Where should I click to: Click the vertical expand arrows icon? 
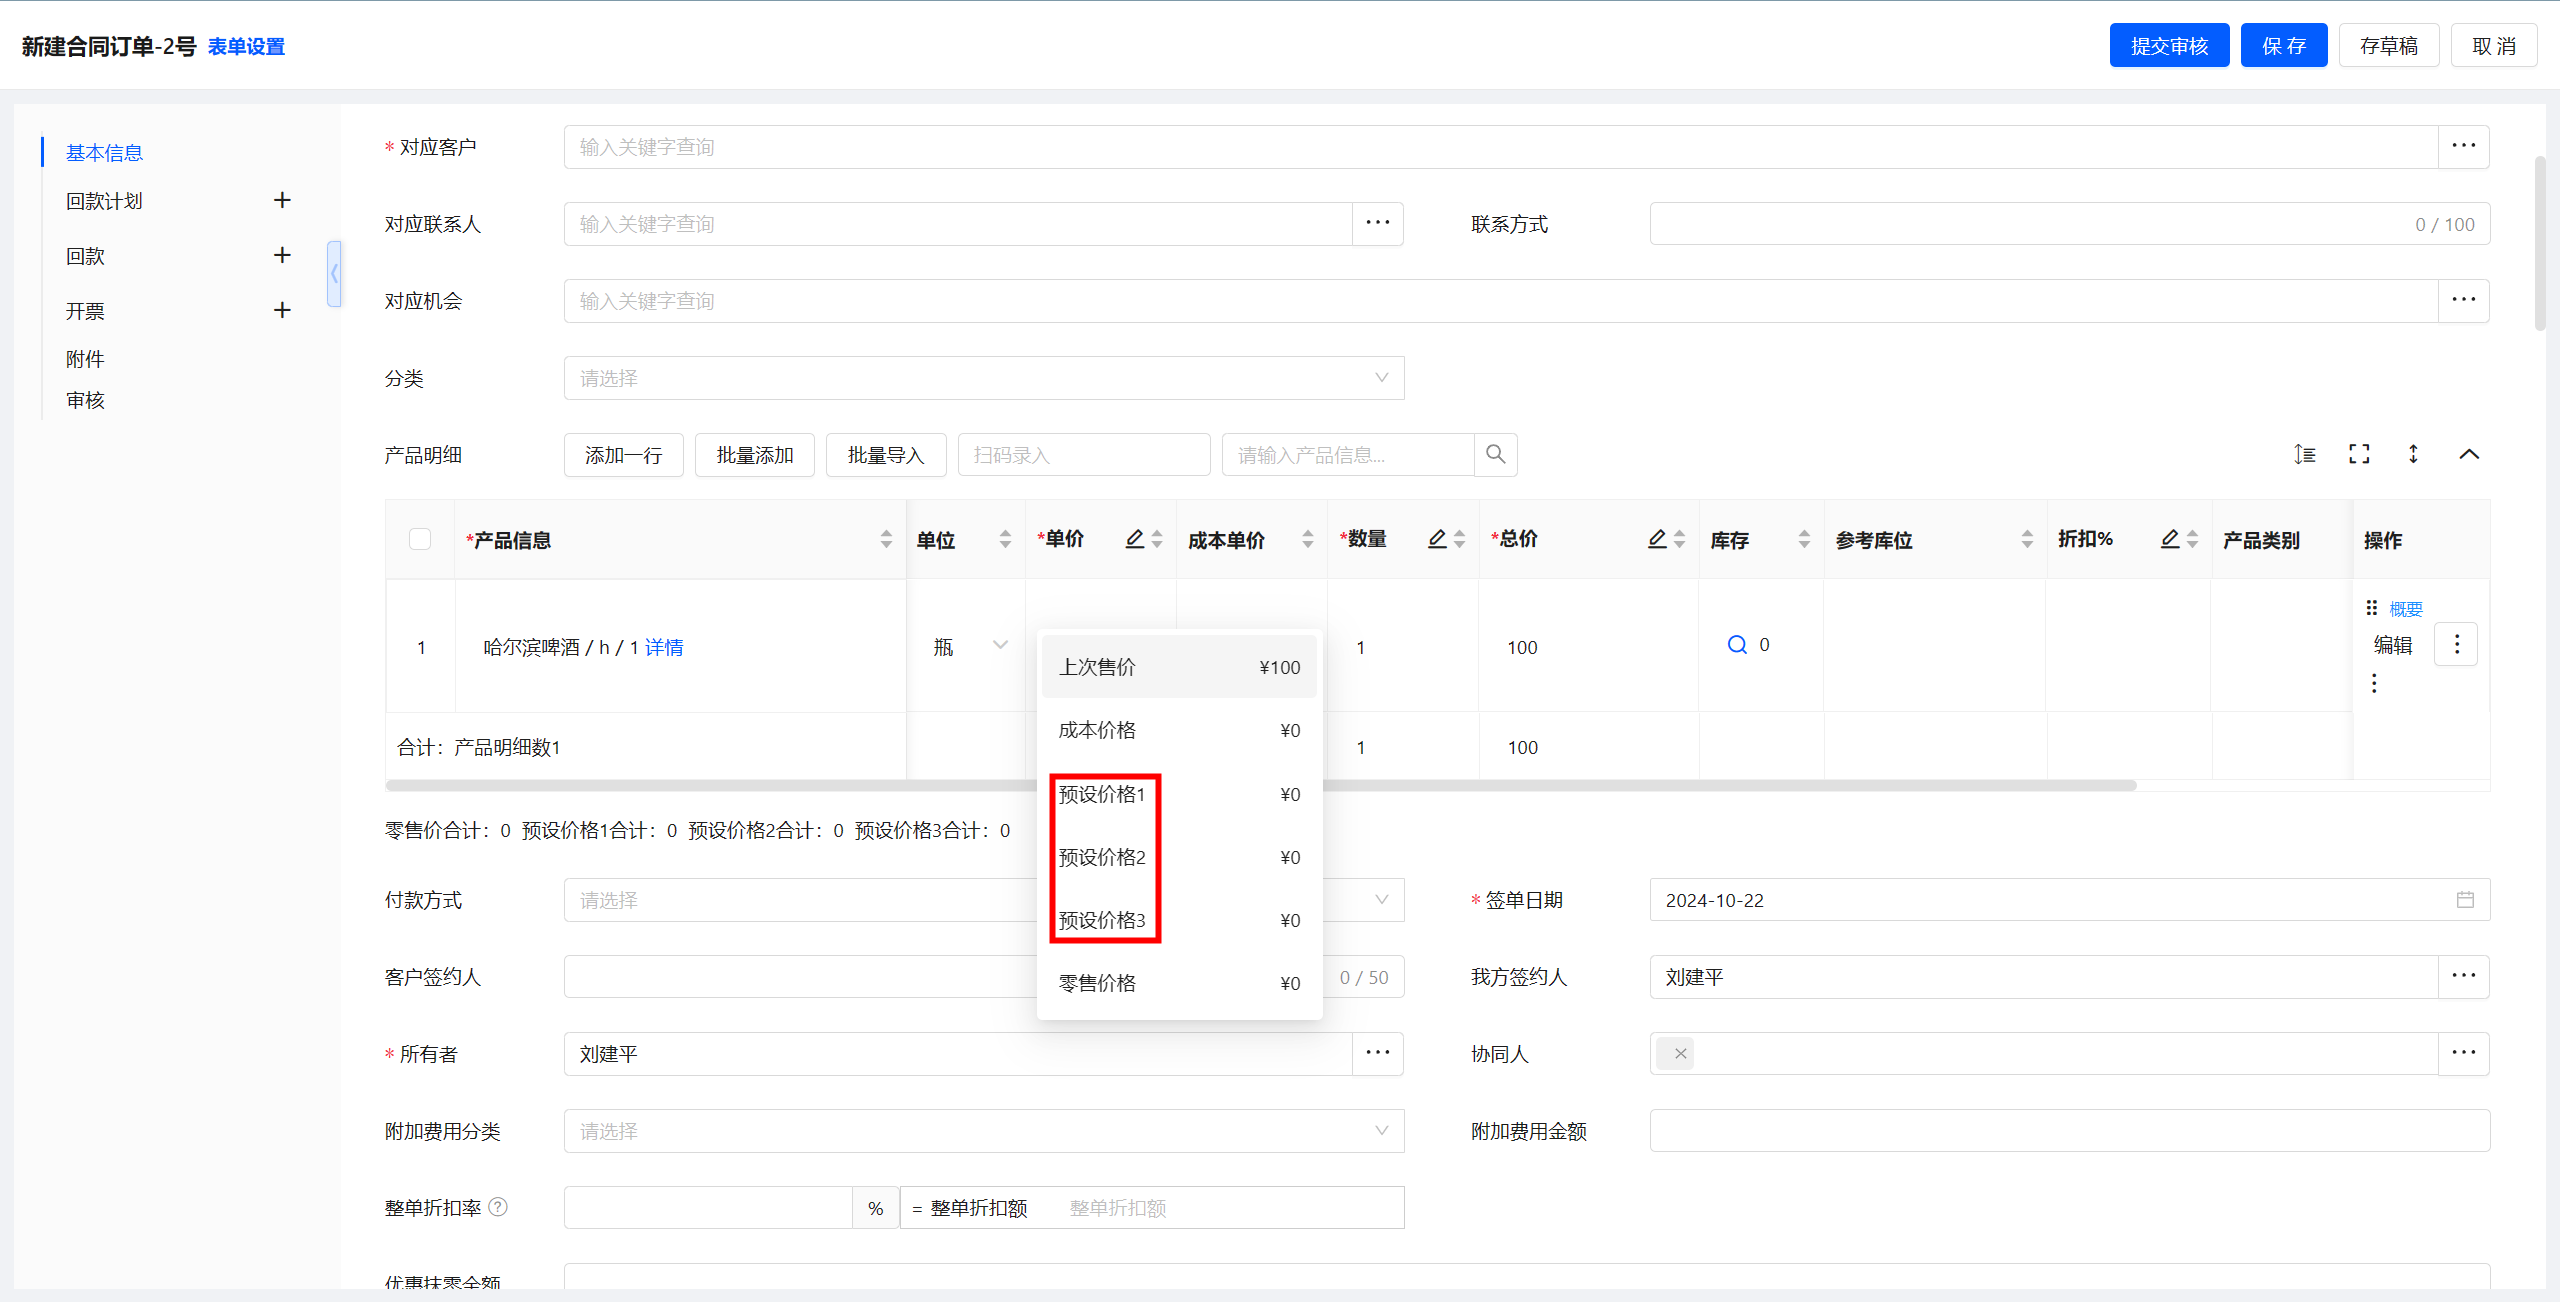2413,454
